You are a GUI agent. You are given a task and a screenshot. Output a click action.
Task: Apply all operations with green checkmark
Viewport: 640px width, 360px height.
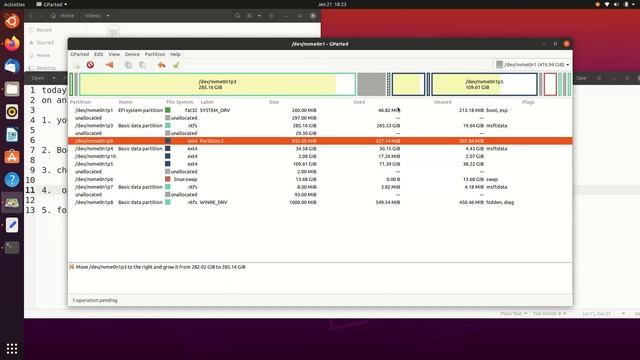point(176,65)
